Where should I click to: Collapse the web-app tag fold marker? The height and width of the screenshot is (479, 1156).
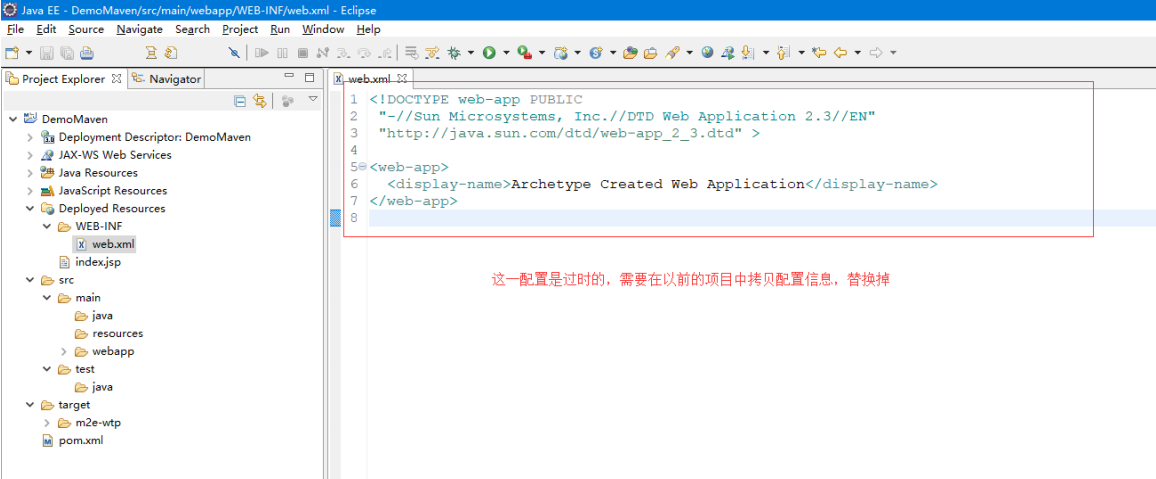pos(362,167)
